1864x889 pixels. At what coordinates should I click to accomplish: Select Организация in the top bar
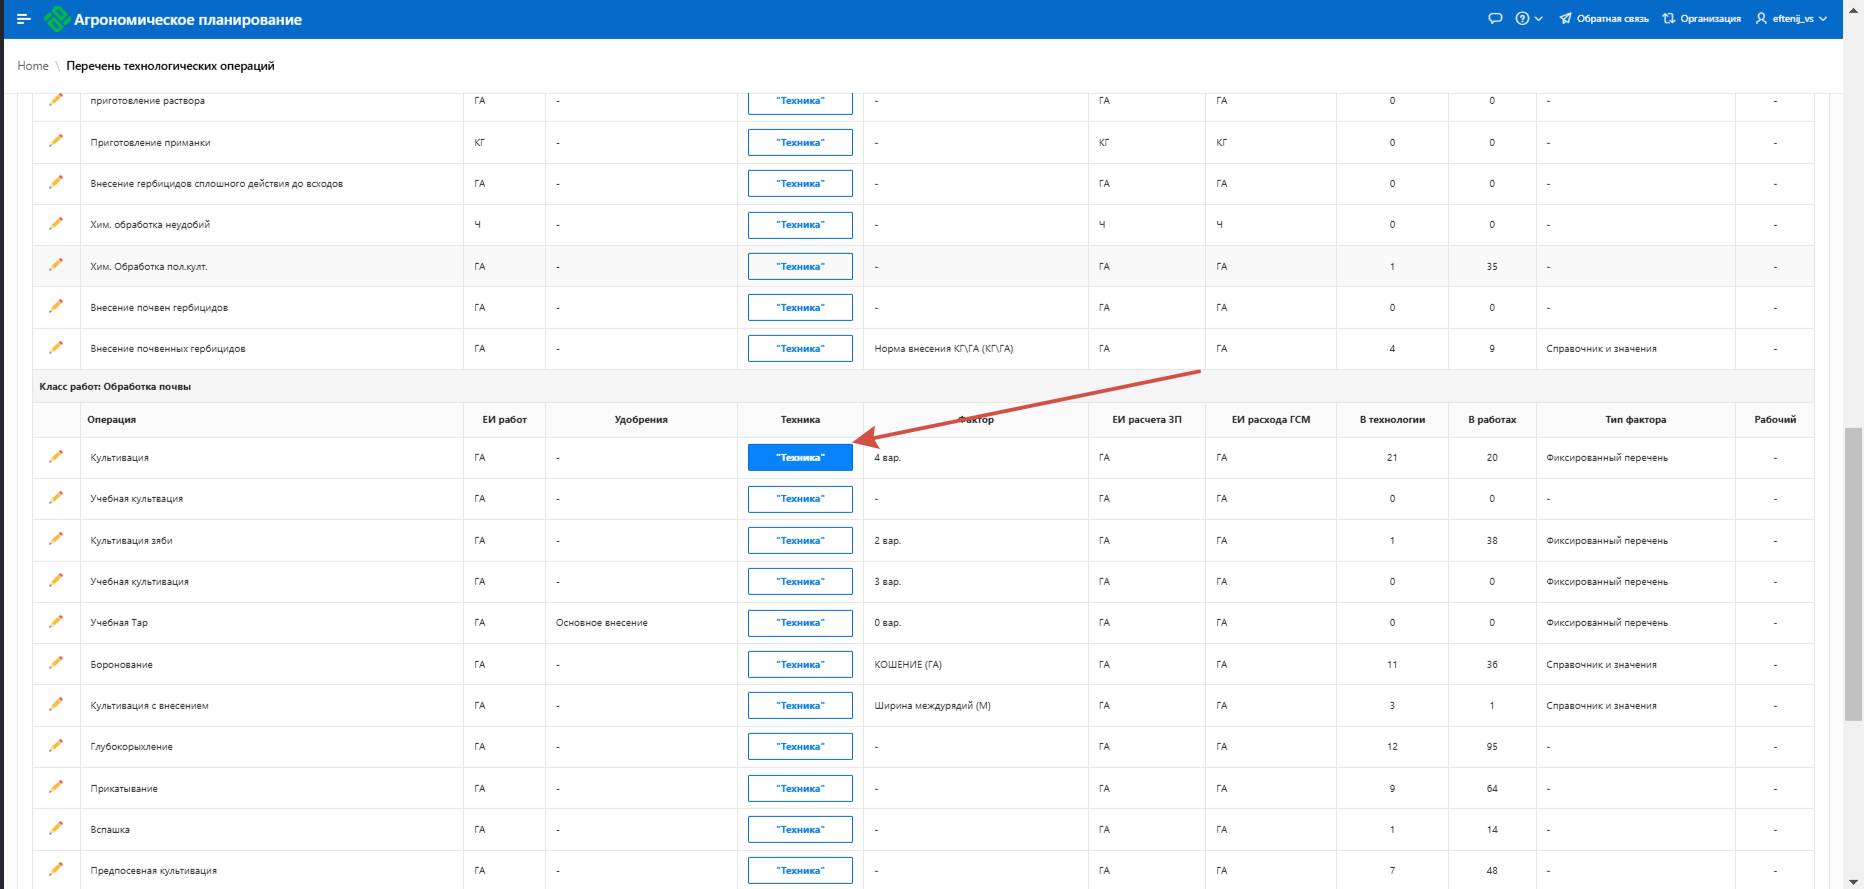(1701, 19)
